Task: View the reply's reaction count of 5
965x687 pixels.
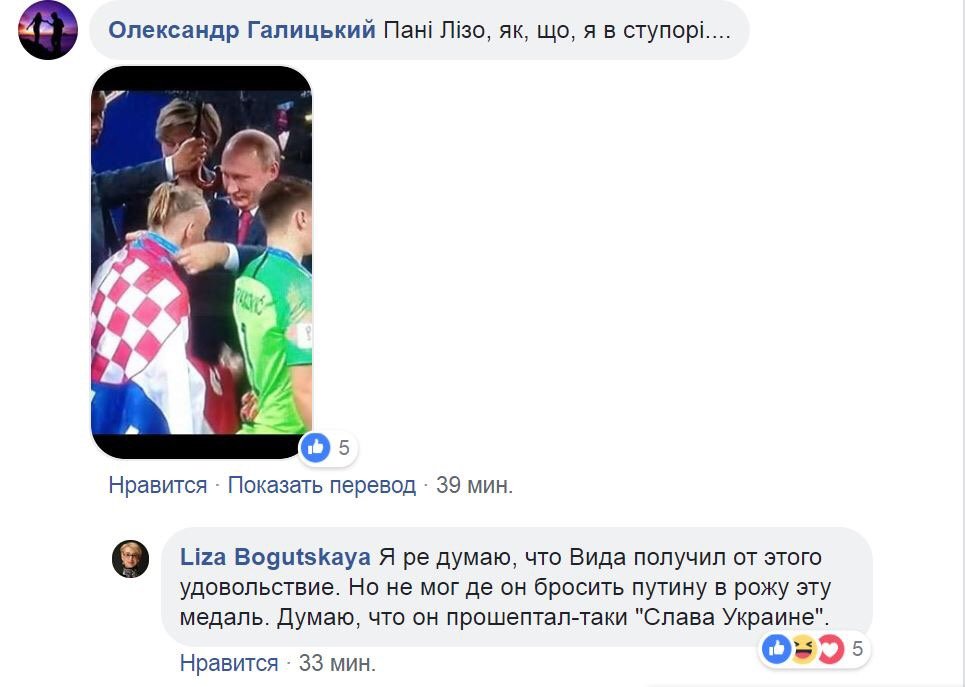Action: [857, 648]
